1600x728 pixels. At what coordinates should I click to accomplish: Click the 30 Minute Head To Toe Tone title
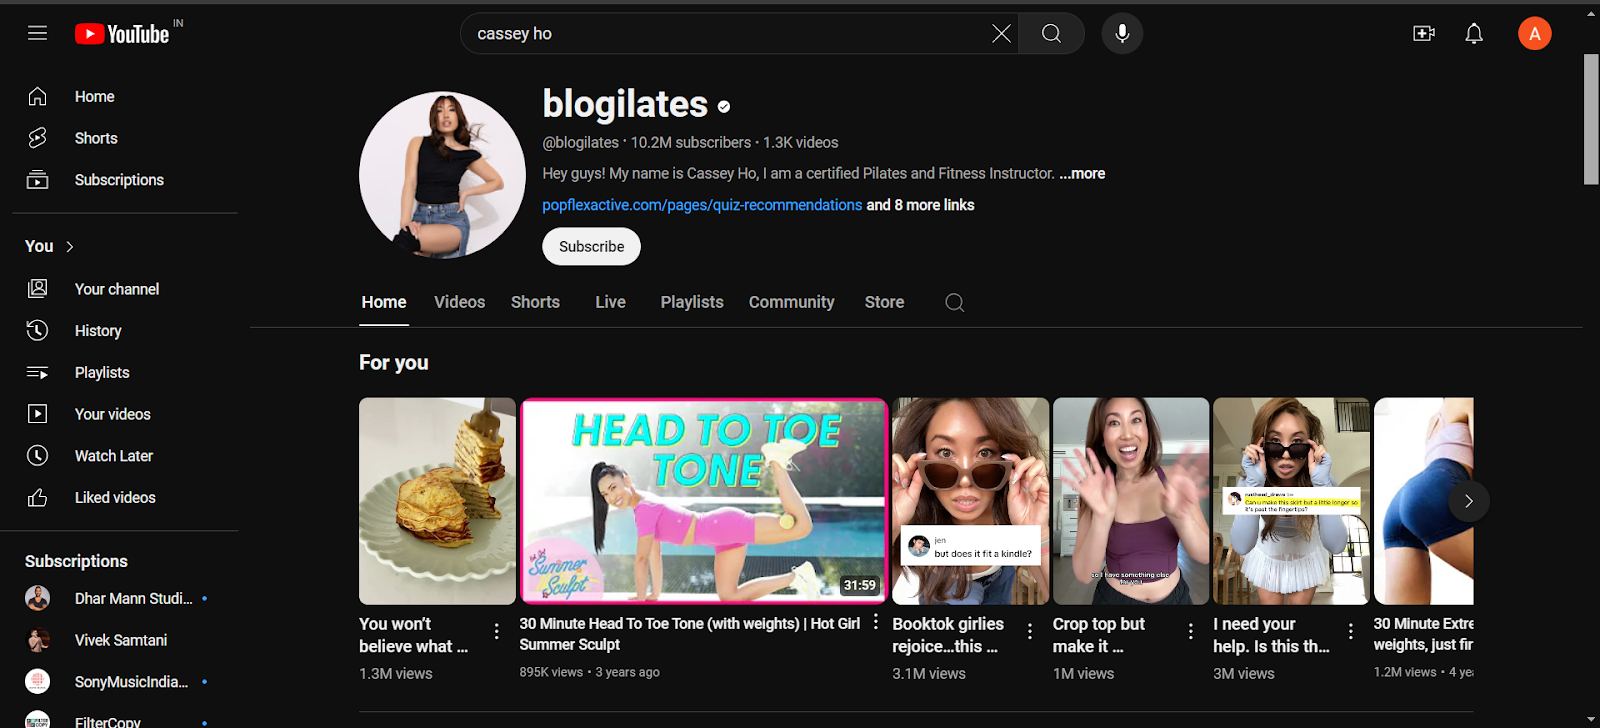(x=689, y=634)
